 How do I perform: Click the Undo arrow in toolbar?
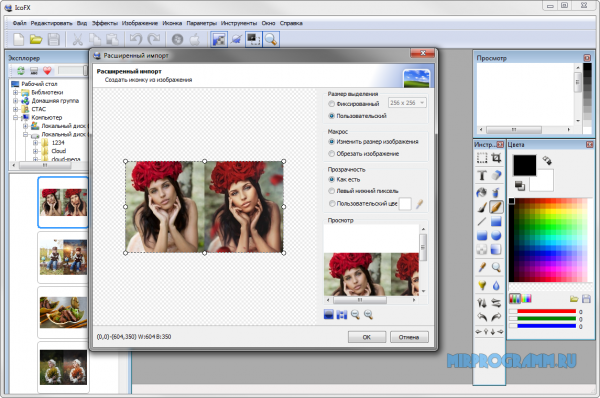pyautogui.click(x=135, y=39)
